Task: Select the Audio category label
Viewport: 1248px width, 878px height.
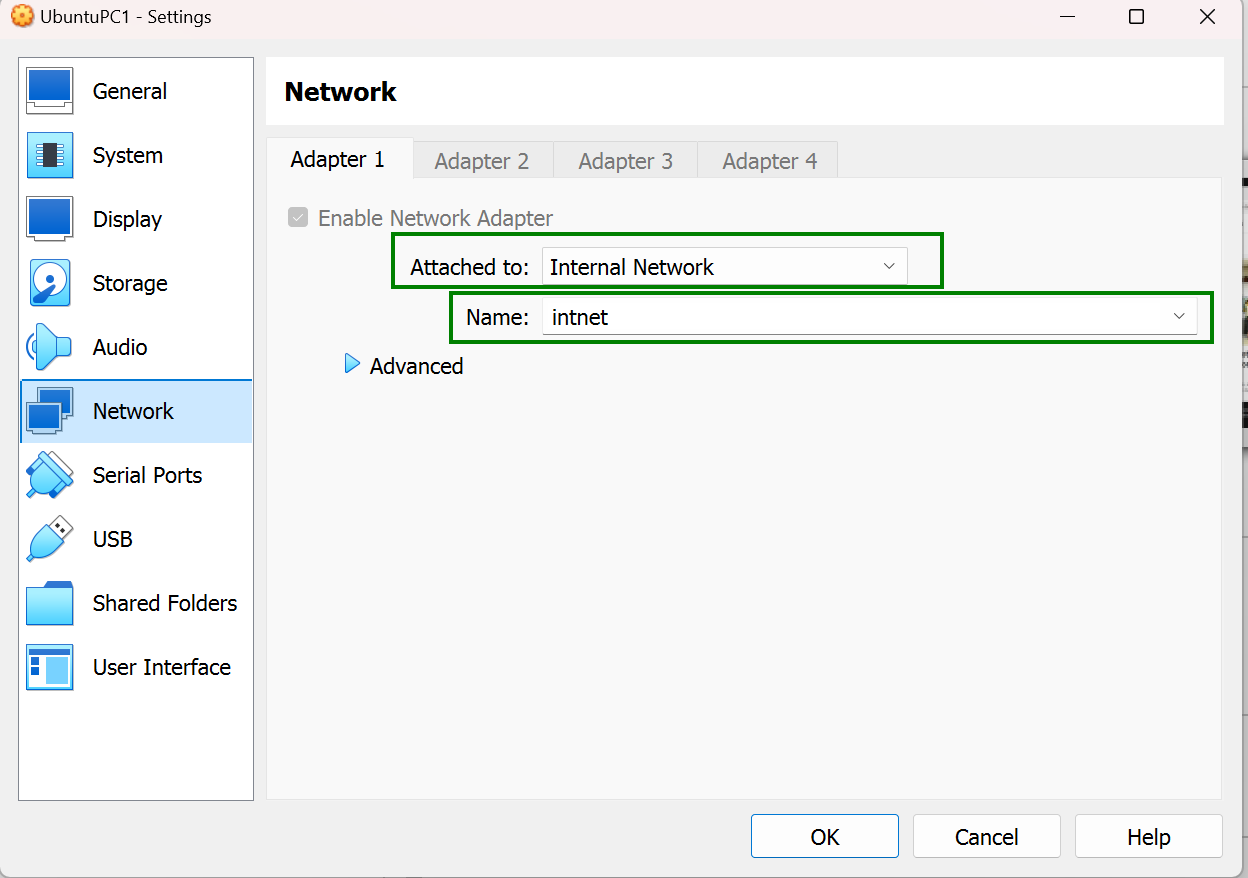Action: (120, 347)
